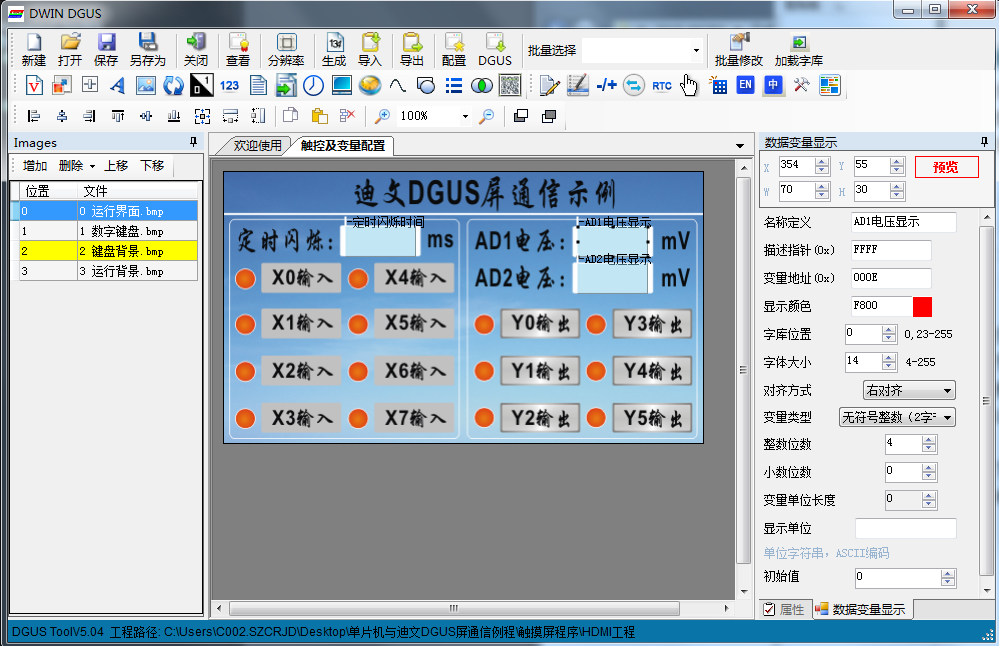
Task: Save the project using the 保存 icon
Action: pyautogui.click(x=106, y=49)
